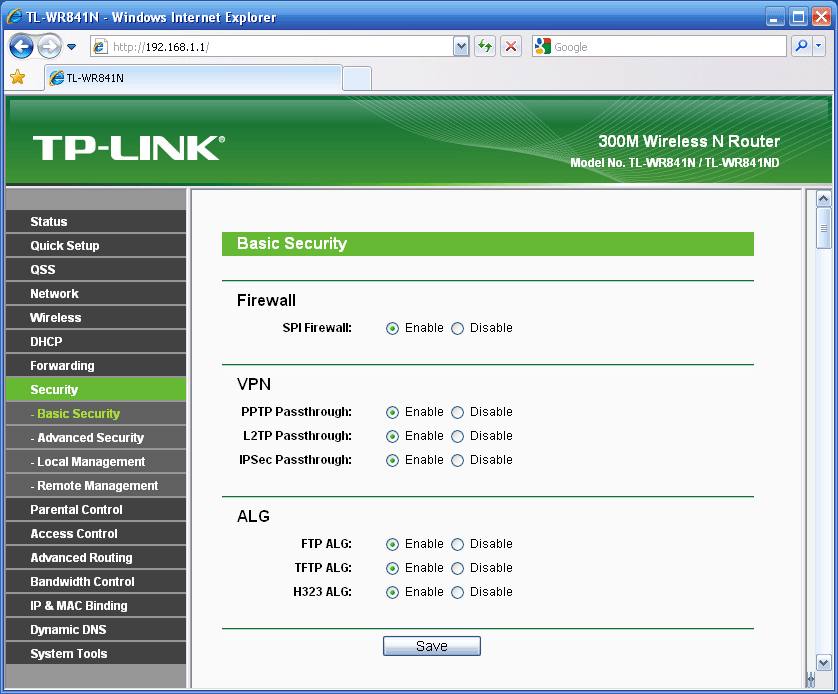This screenshot has height=694, width=838.
Task: Click inside the Google search field
Action: [x=665, y=47]
